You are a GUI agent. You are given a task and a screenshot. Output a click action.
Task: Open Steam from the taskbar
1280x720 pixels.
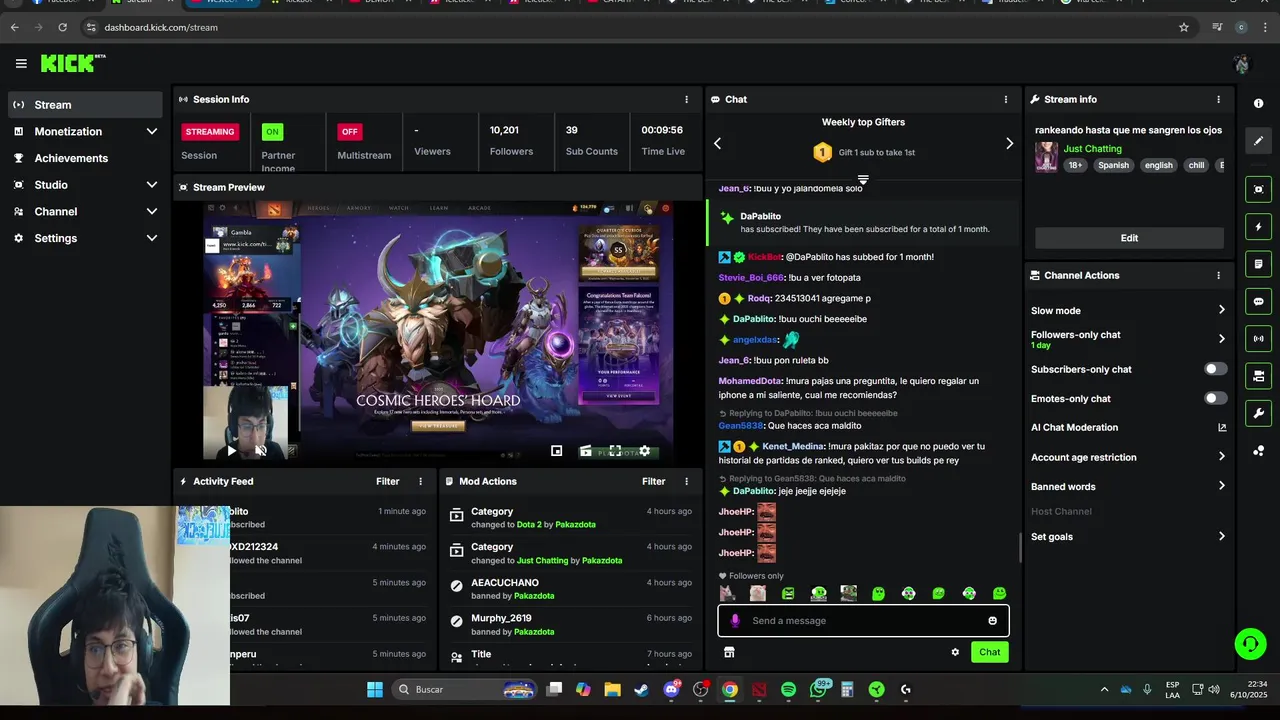coord(641,689)
